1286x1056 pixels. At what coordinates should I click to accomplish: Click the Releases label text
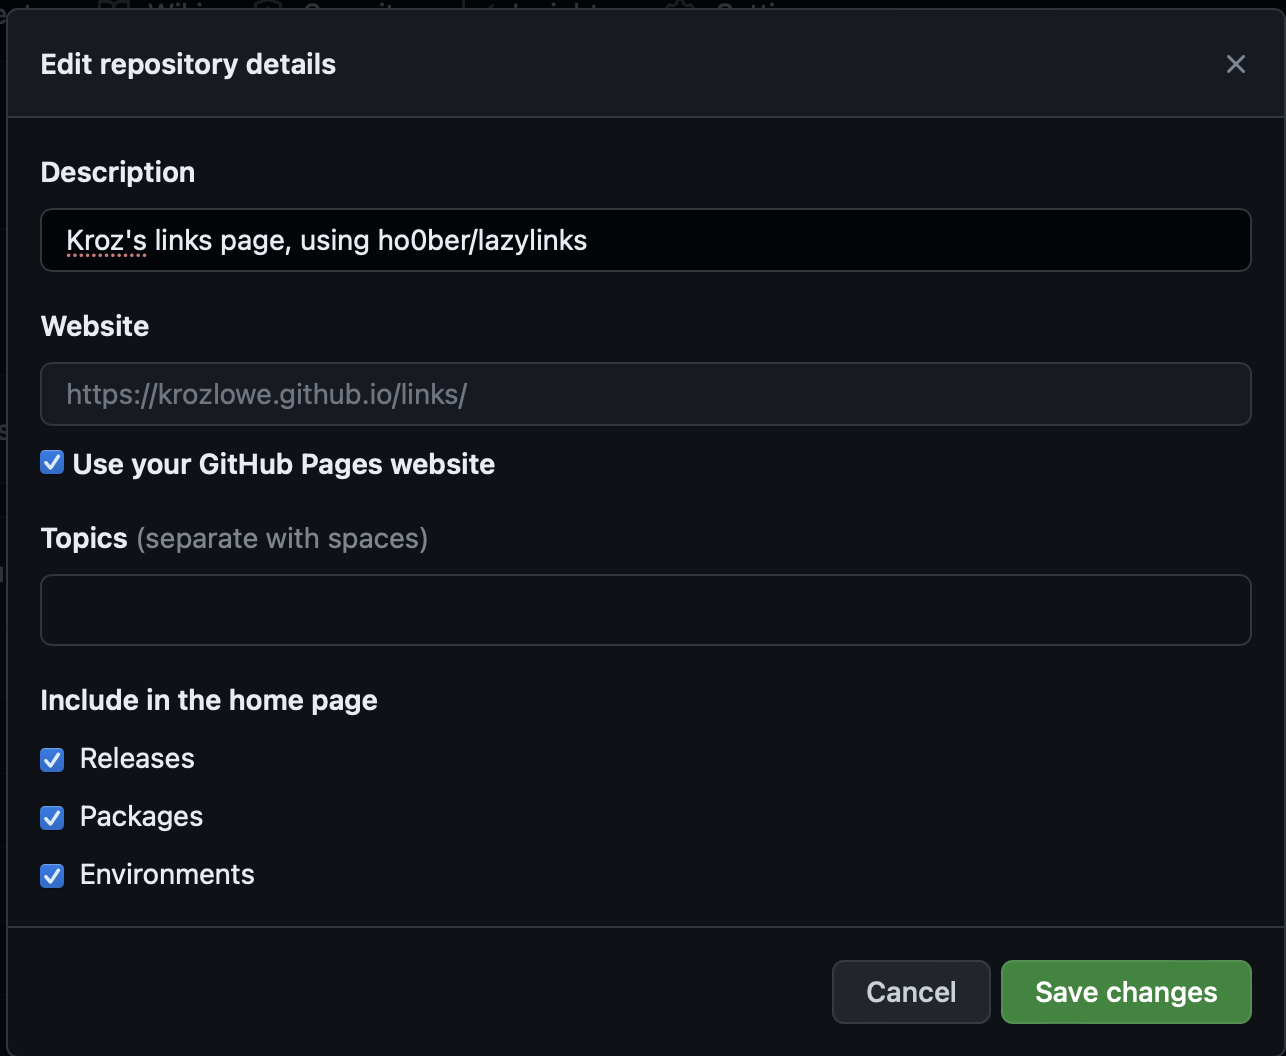point(137,759)
